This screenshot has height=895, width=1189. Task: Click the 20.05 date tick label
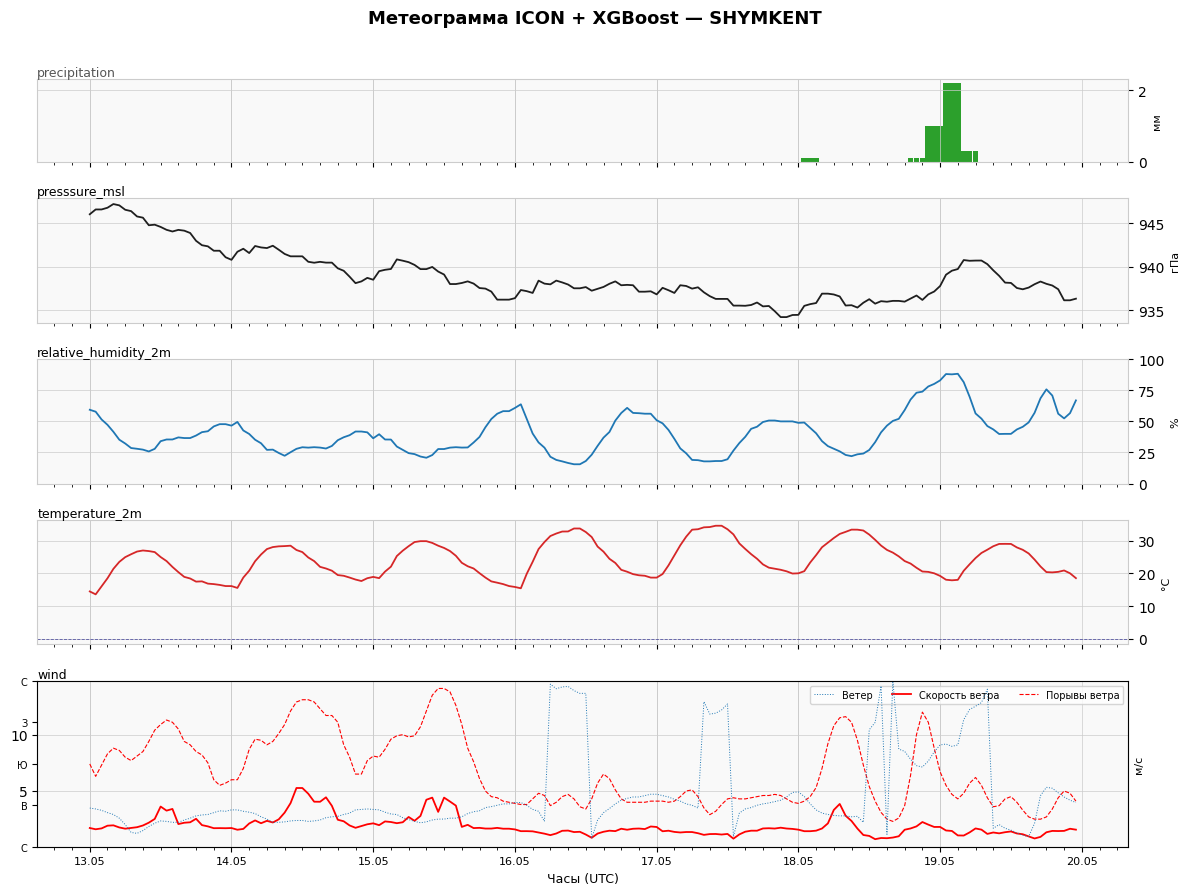click(x=1082, y=861)
